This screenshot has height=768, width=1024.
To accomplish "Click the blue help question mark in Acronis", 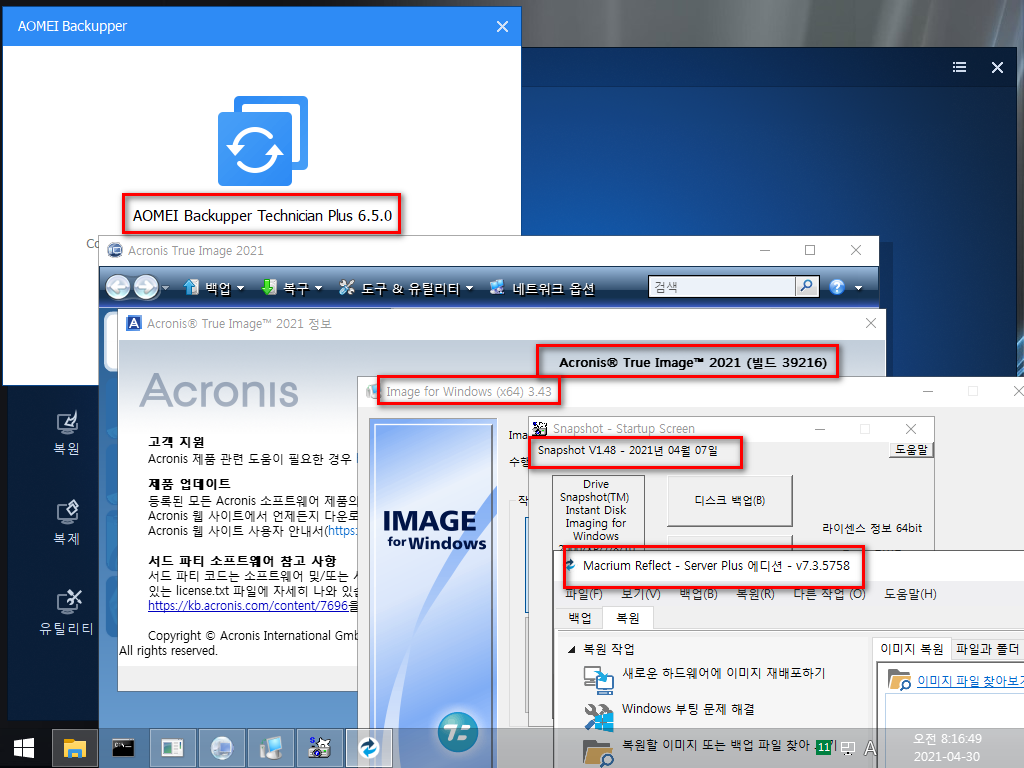I will [x=837, y=287].
